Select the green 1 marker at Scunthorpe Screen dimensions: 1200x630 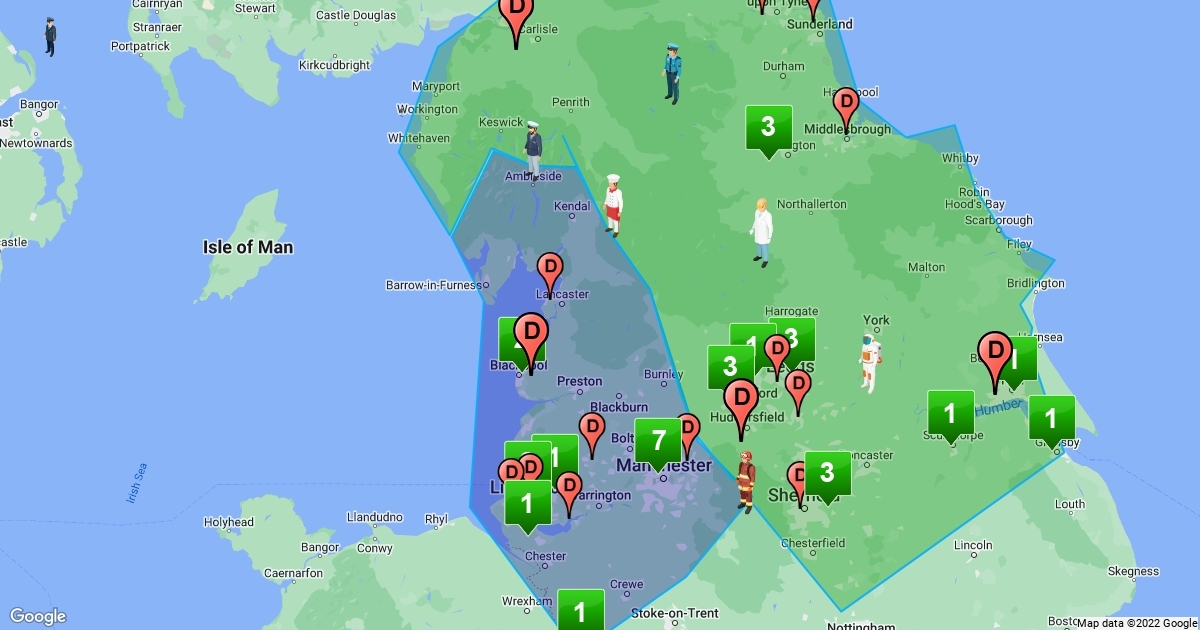click(x=951, y=412)
